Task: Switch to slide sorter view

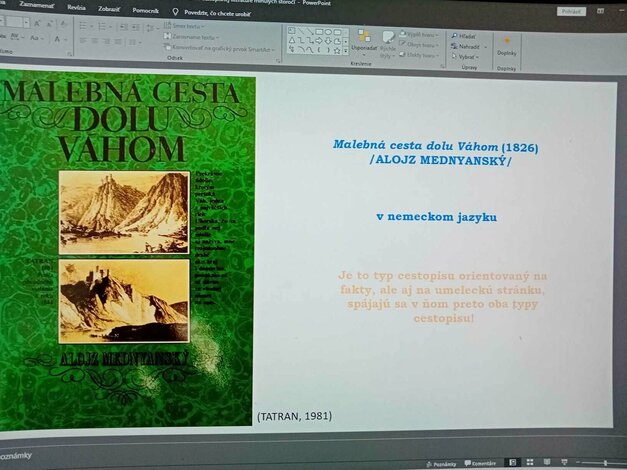Action: coord(530,462)
